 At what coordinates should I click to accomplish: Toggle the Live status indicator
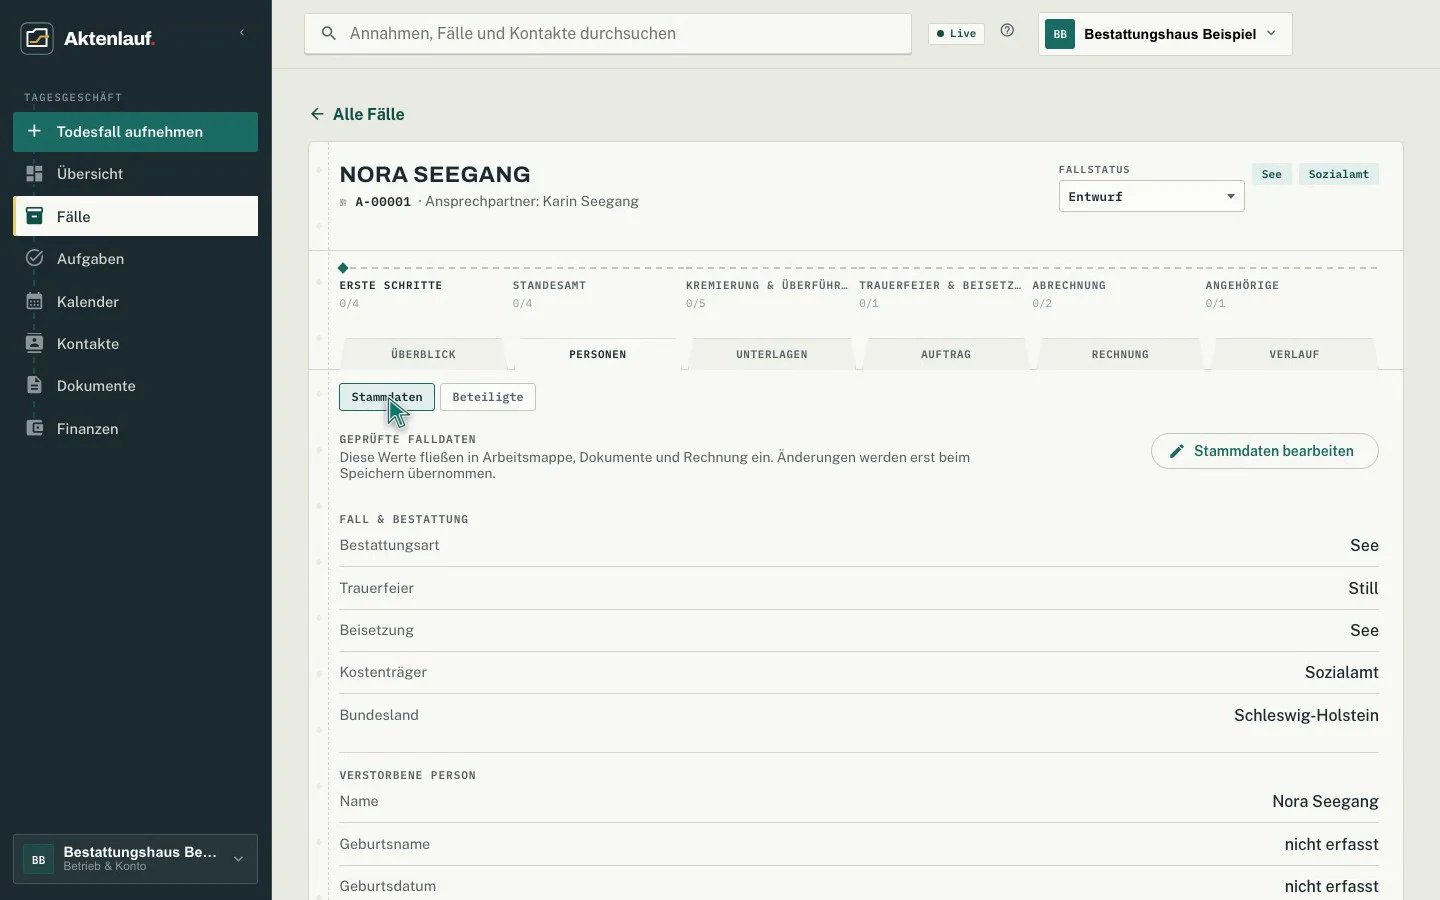[956, 33]
